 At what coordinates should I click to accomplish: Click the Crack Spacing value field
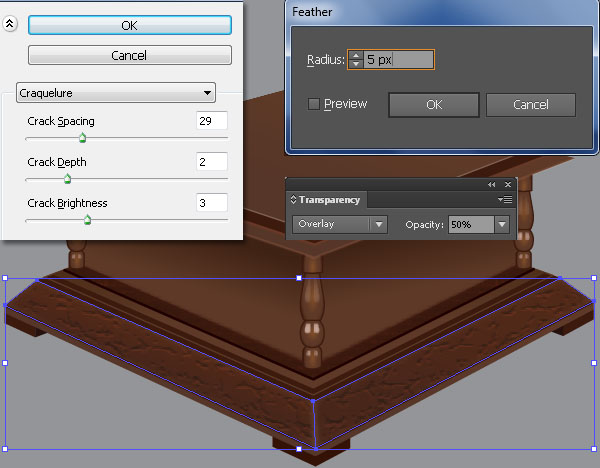pos(212,121)
